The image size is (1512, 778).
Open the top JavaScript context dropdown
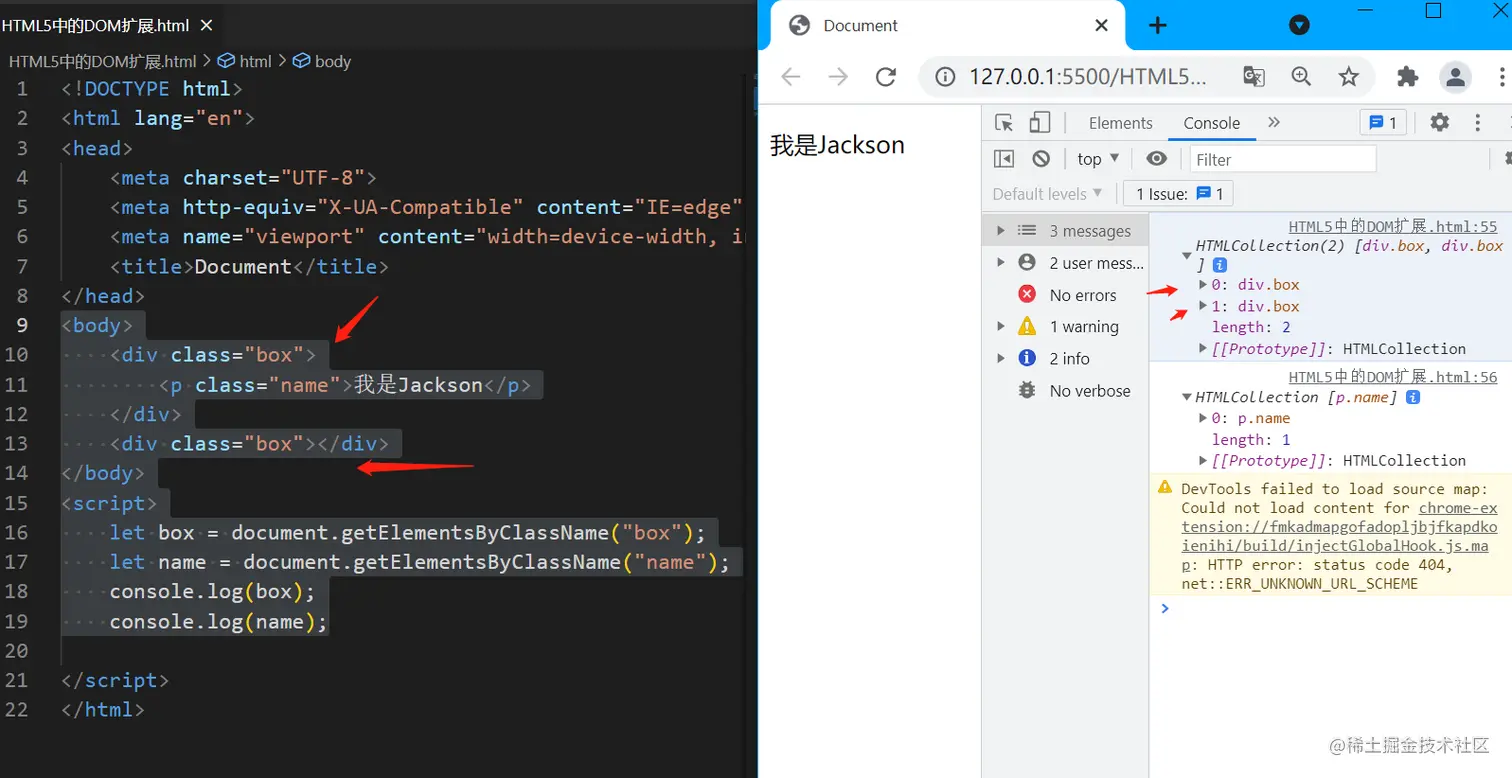(x=1099, y=159)
